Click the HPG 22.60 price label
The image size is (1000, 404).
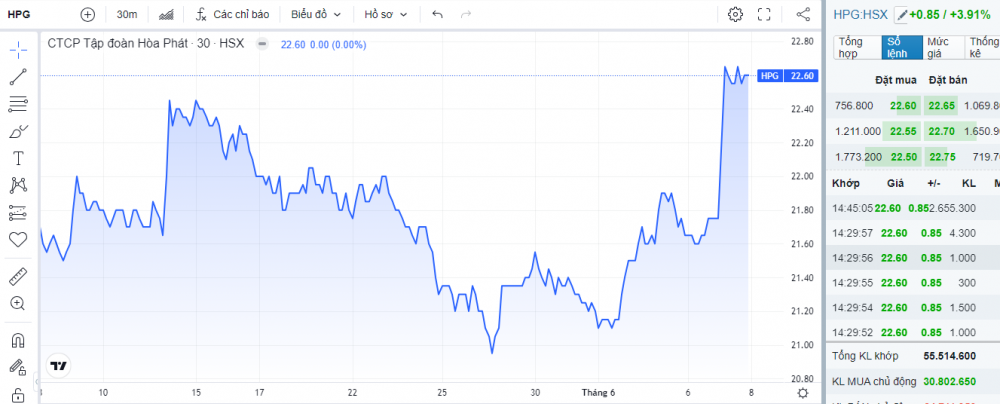coord(788,76)
